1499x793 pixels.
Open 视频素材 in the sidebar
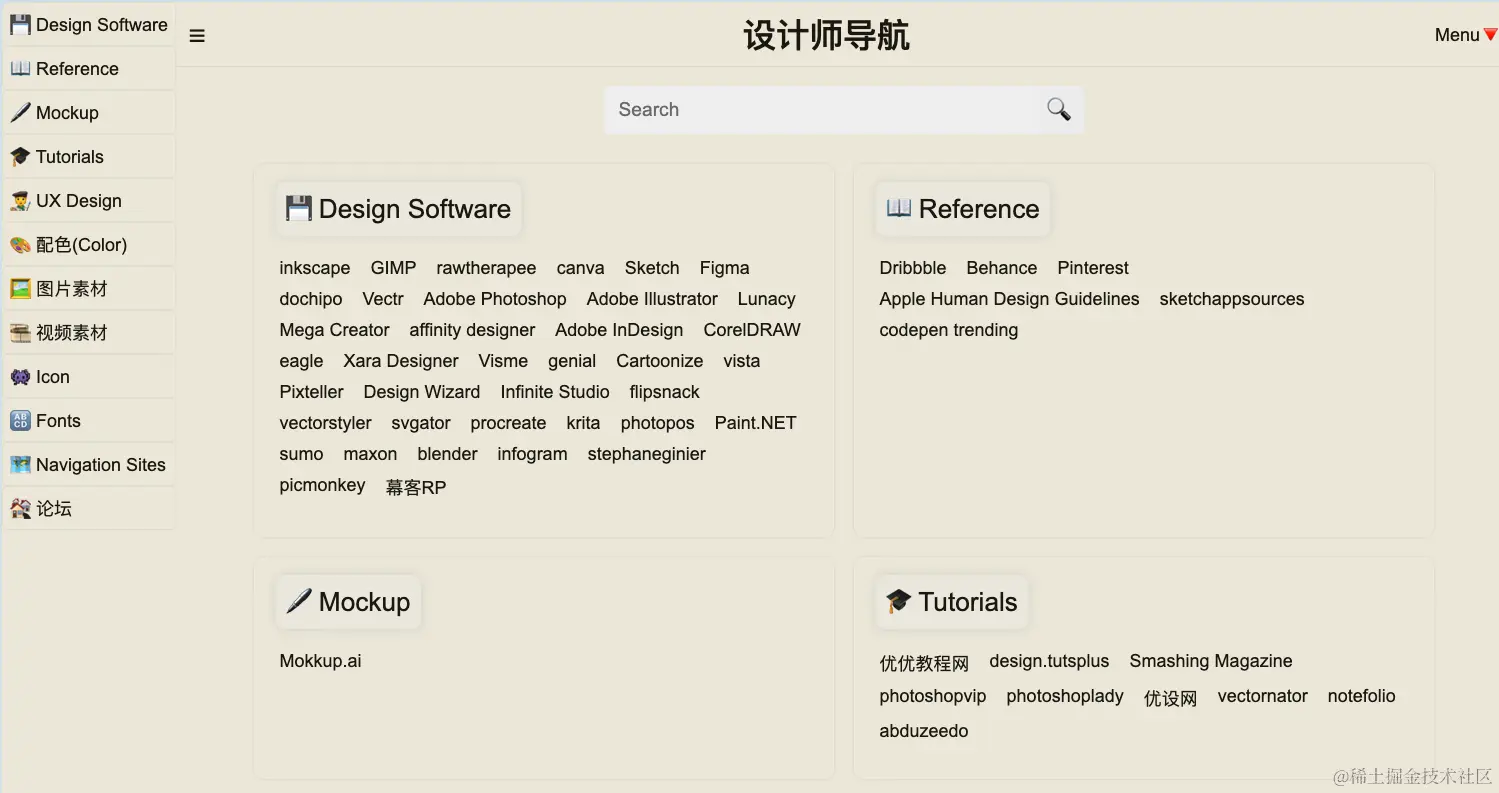89,333
